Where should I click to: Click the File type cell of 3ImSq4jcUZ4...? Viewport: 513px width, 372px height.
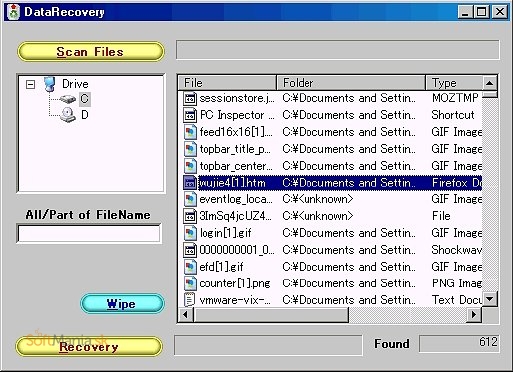coord(441,216)
